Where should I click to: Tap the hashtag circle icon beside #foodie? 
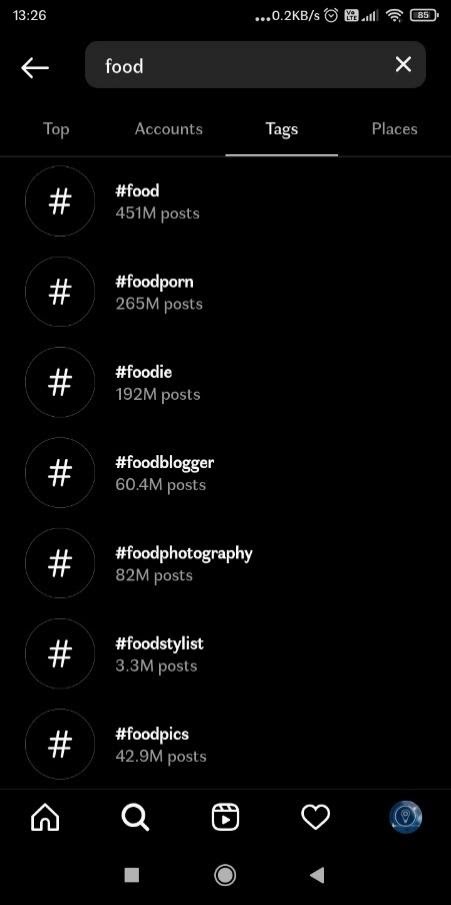tap(59, 382)
